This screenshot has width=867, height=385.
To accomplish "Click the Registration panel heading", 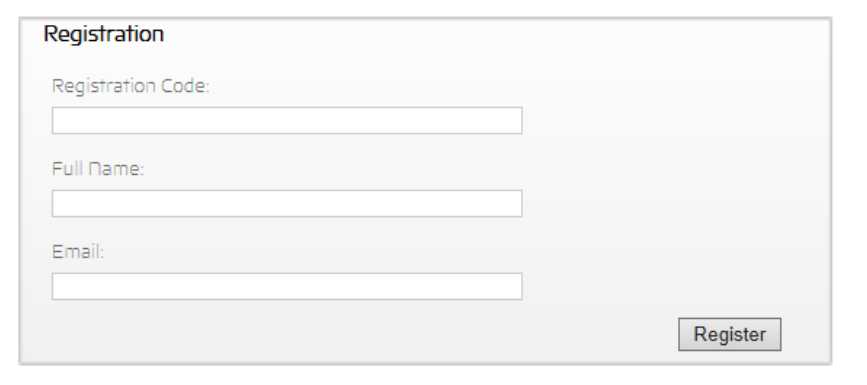I will coord(103,34).
